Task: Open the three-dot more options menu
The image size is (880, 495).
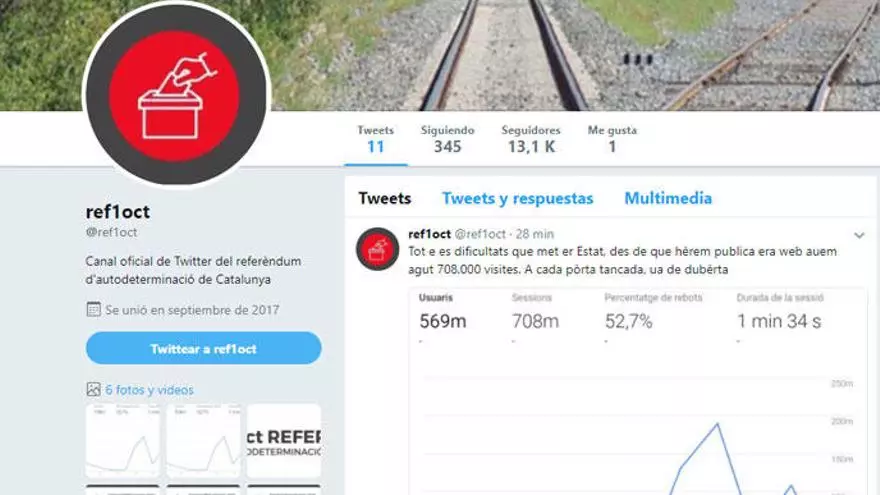Action: [638, 59]
